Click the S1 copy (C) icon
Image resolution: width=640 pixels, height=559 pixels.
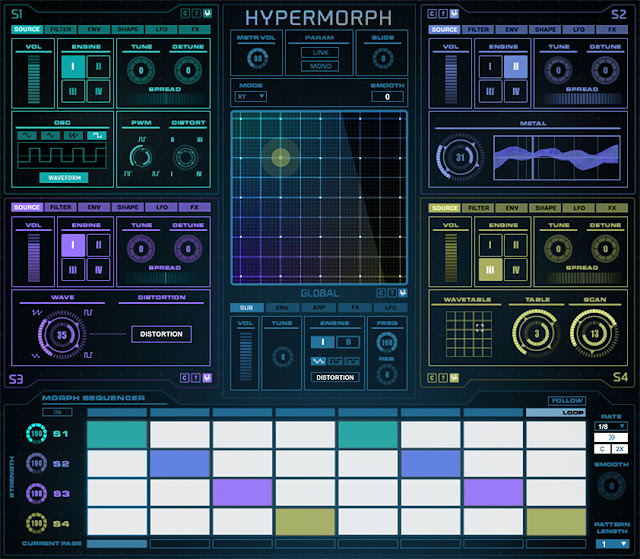185,13
